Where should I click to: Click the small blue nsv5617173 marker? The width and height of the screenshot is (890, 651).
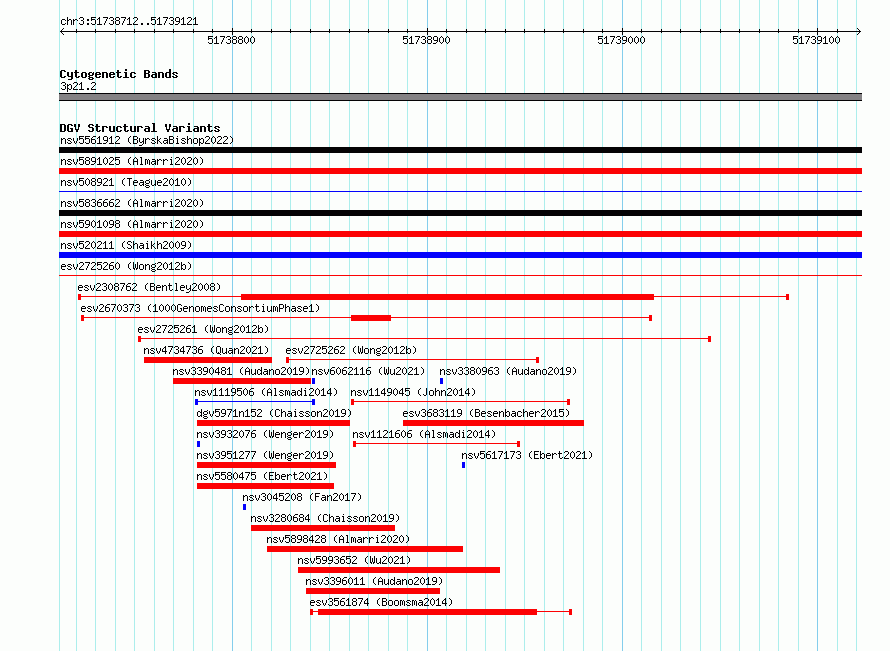pos(463,465)
